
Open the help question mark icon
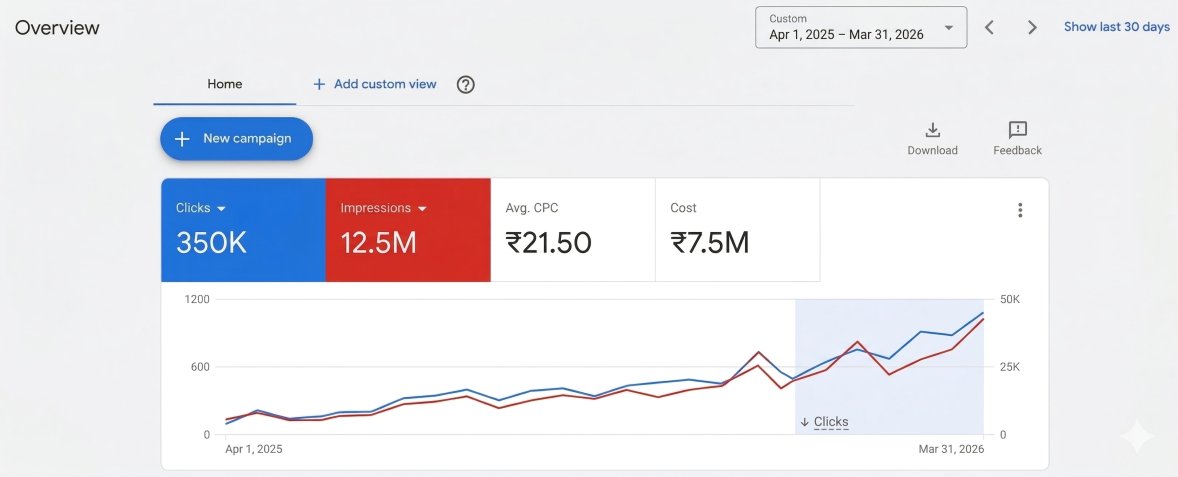(466, 84)
